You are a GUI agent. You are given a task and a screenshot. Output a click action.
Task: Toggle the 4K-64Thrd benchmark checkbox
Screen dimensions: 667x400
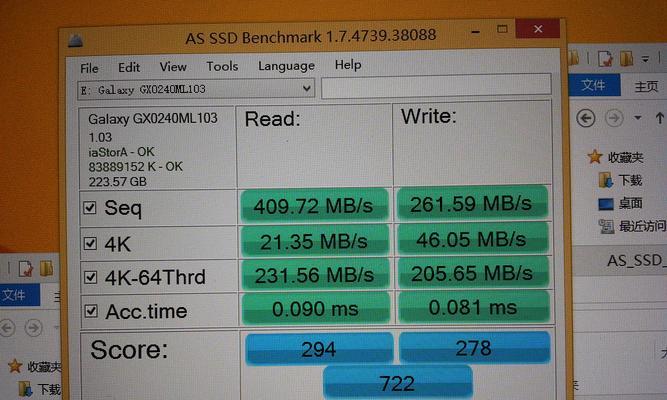pos(91,277)
